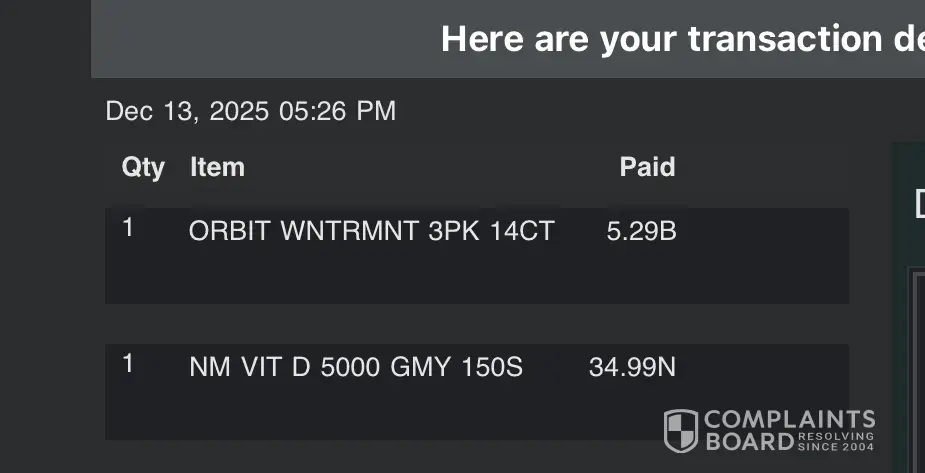Click the partial 'D' heading in right panel

pyautogui.click(x=918, y=204)
